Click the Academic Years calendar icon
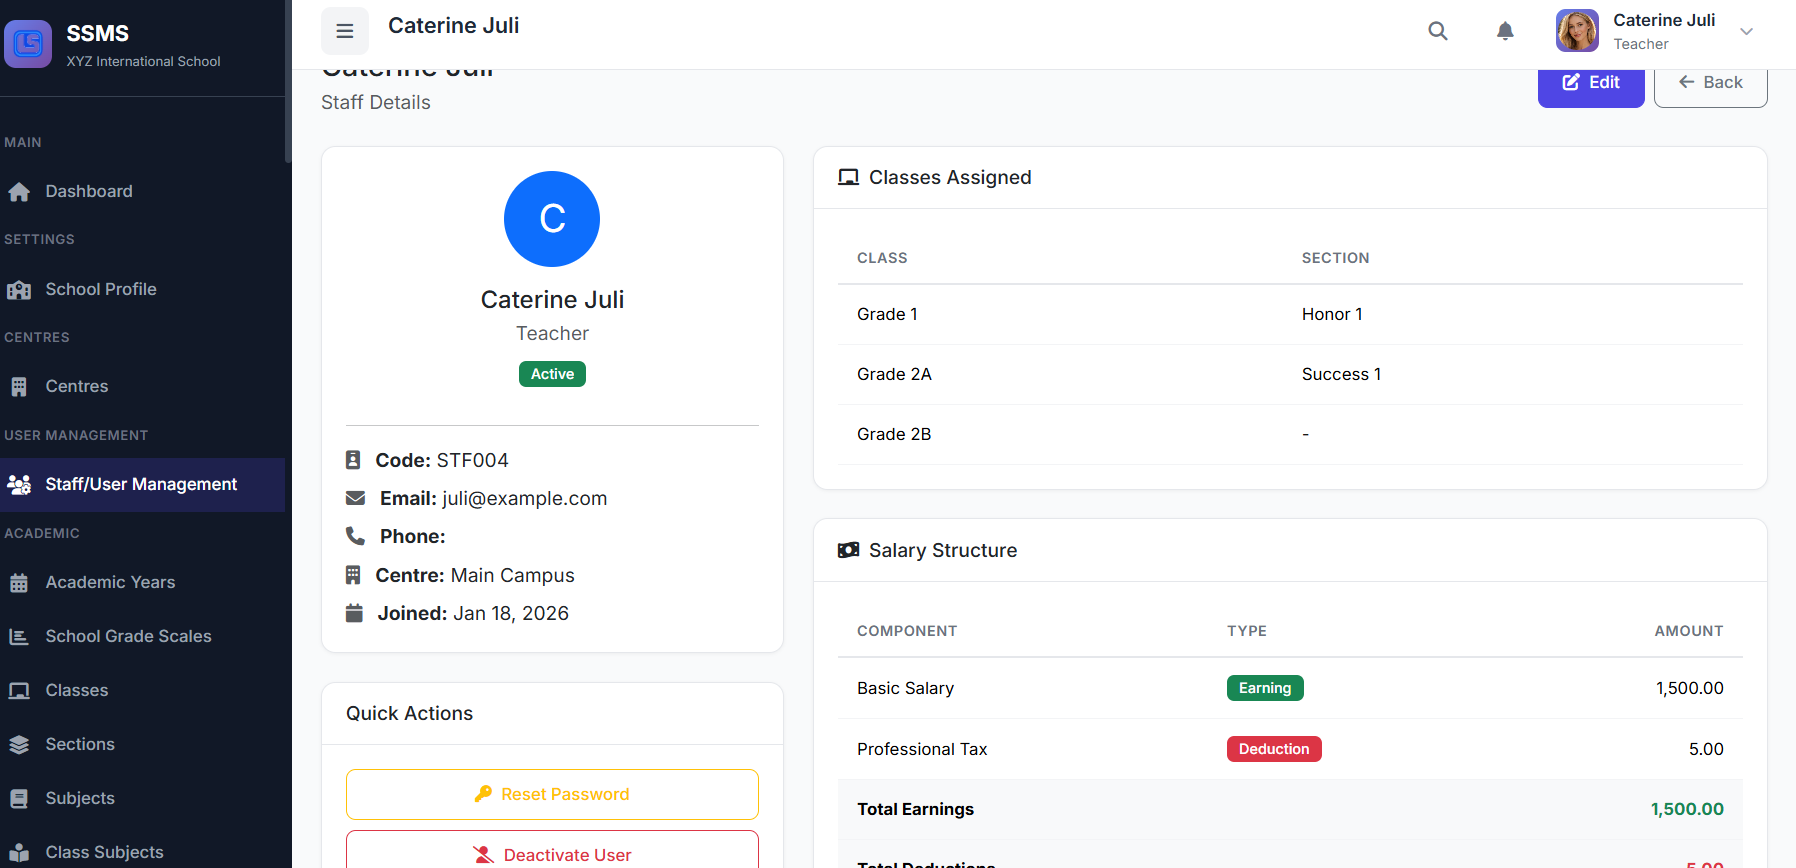Screen dimensions: 1796x868 coord(19,583)
